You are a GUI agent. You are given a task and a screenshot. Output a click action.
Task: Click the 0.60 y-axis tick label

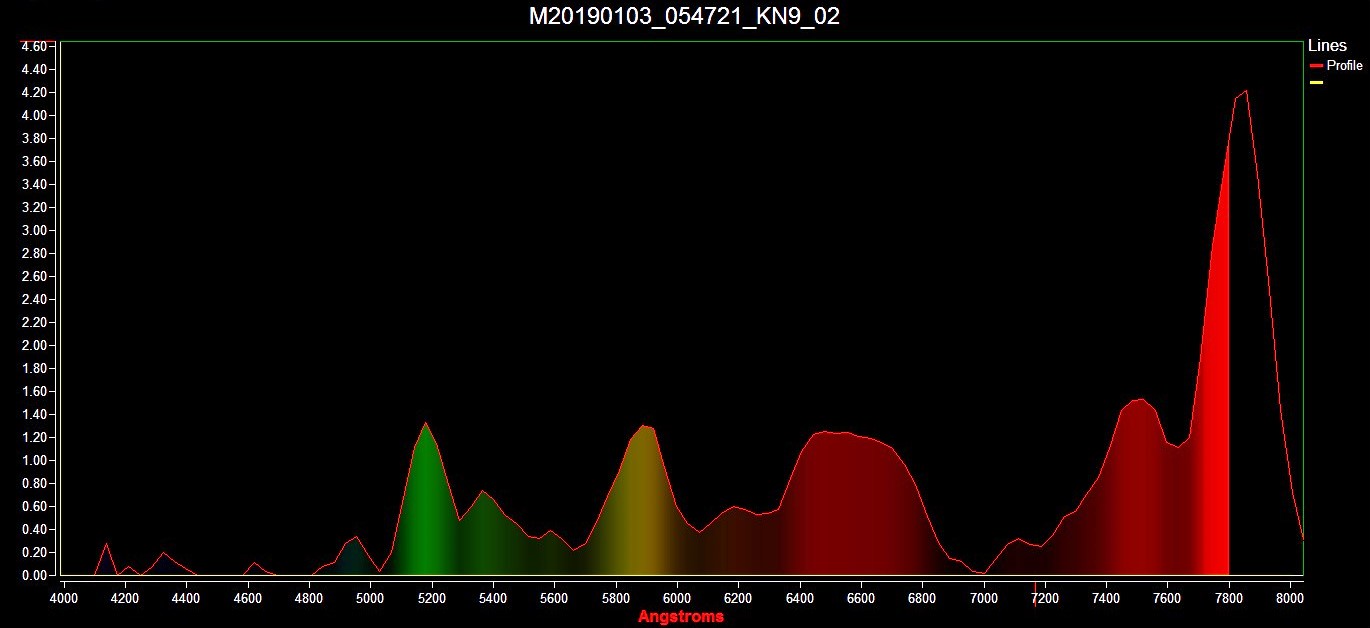pyautogui.click(x=34, y=507)
